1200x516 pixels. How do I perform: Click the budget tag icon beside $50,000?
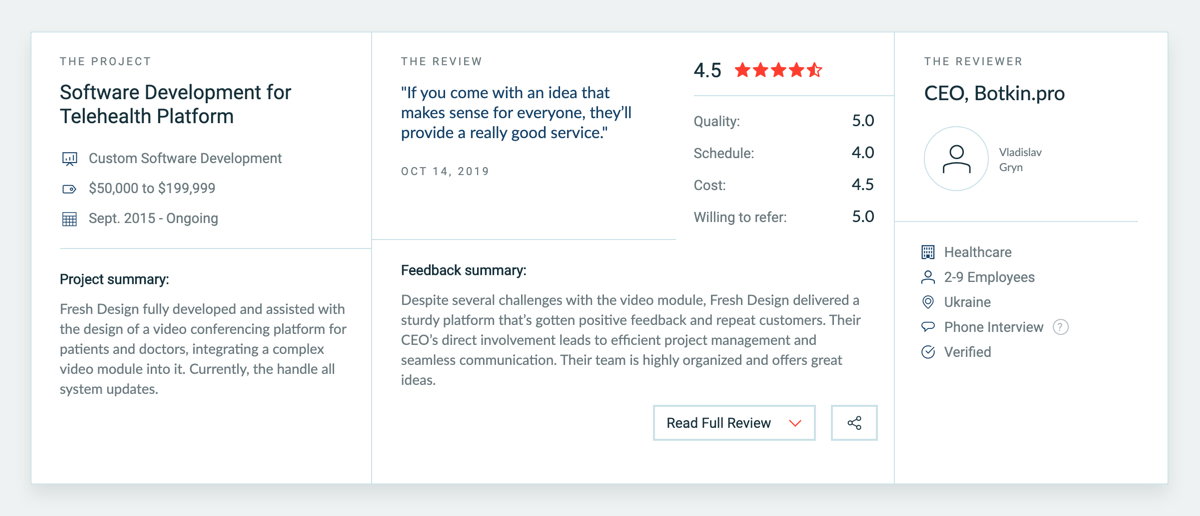[x=69, y=189]
